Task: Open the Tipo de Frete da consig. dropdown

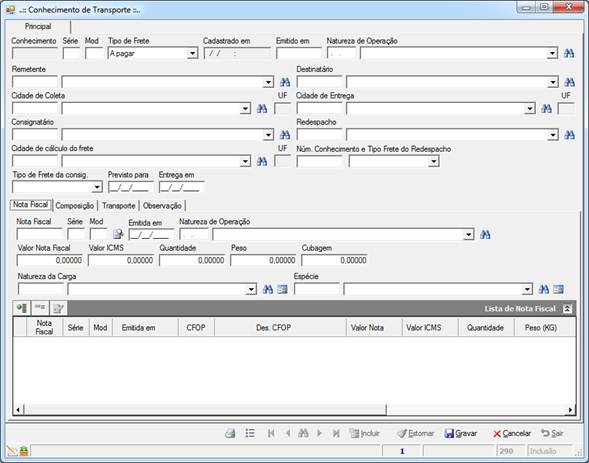Action: pyautogui.click(x=97, y=187)
